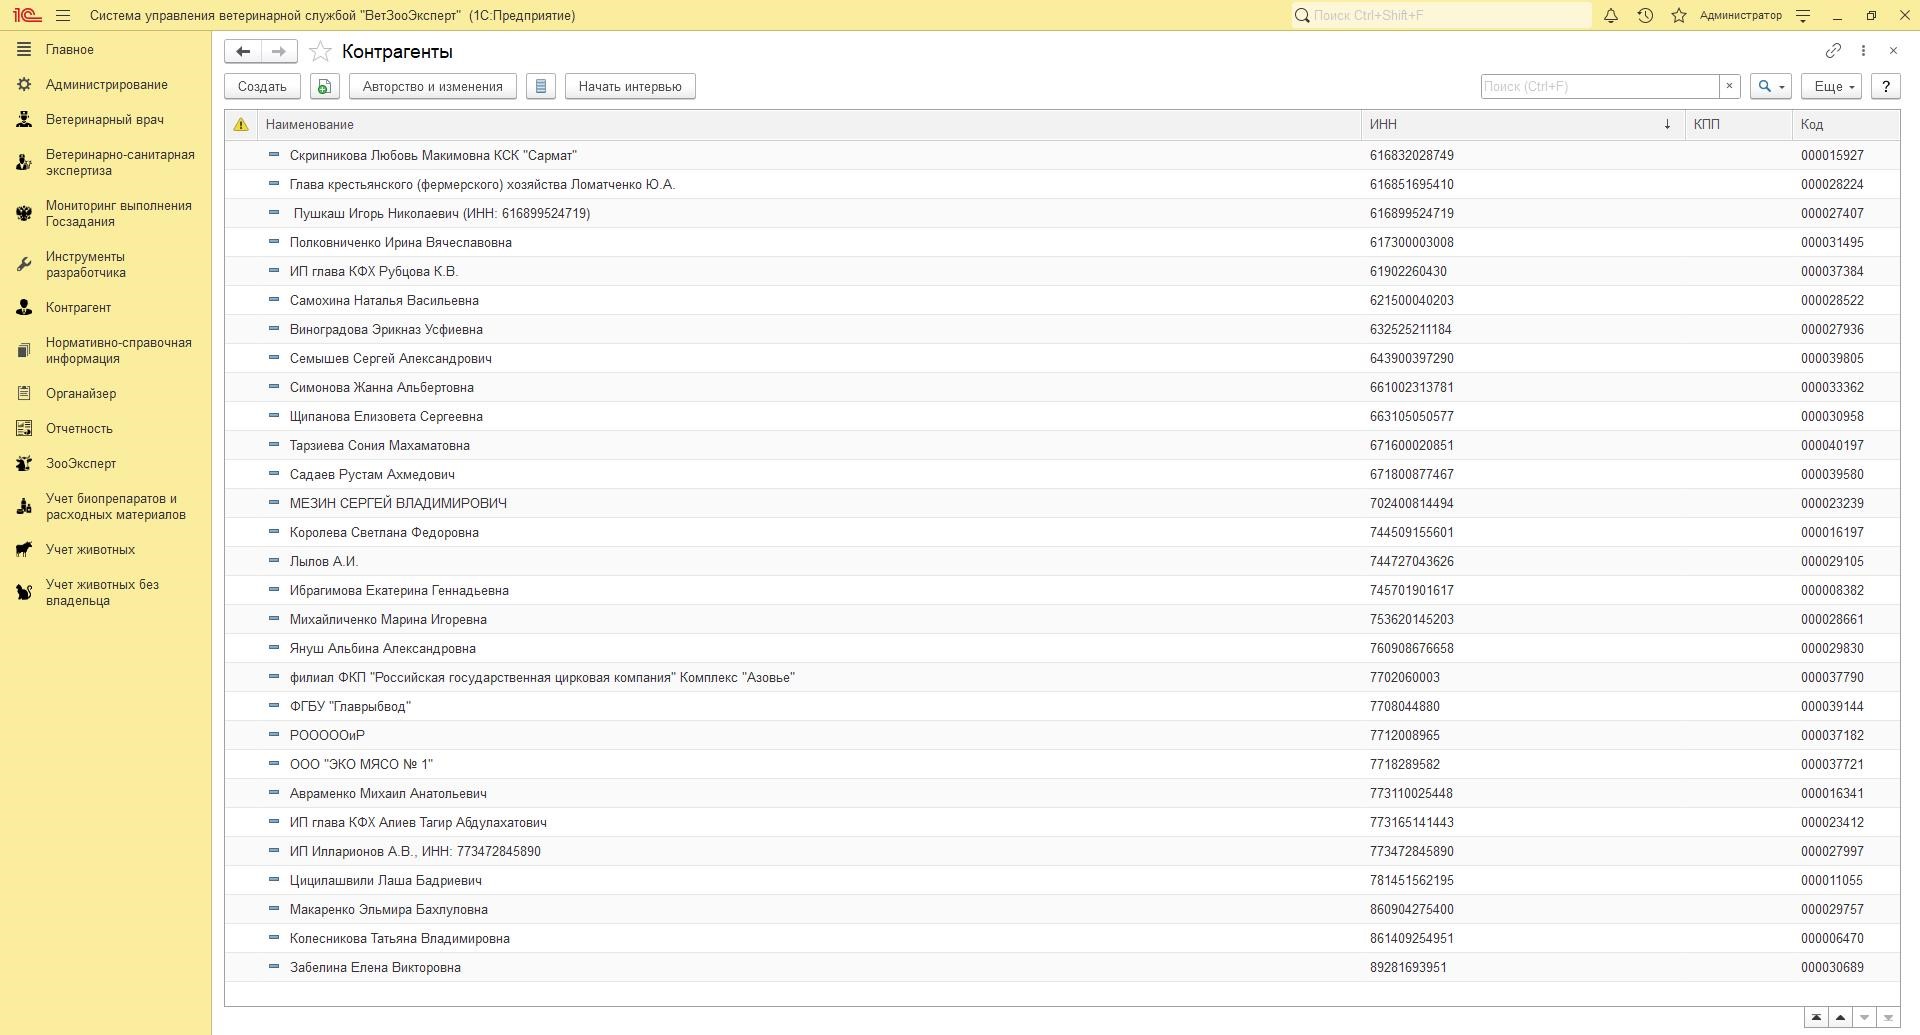This screenshot has width=1920, height=1035.
Task: Click ИНН value 663105050577
Action: (1411, 416)
